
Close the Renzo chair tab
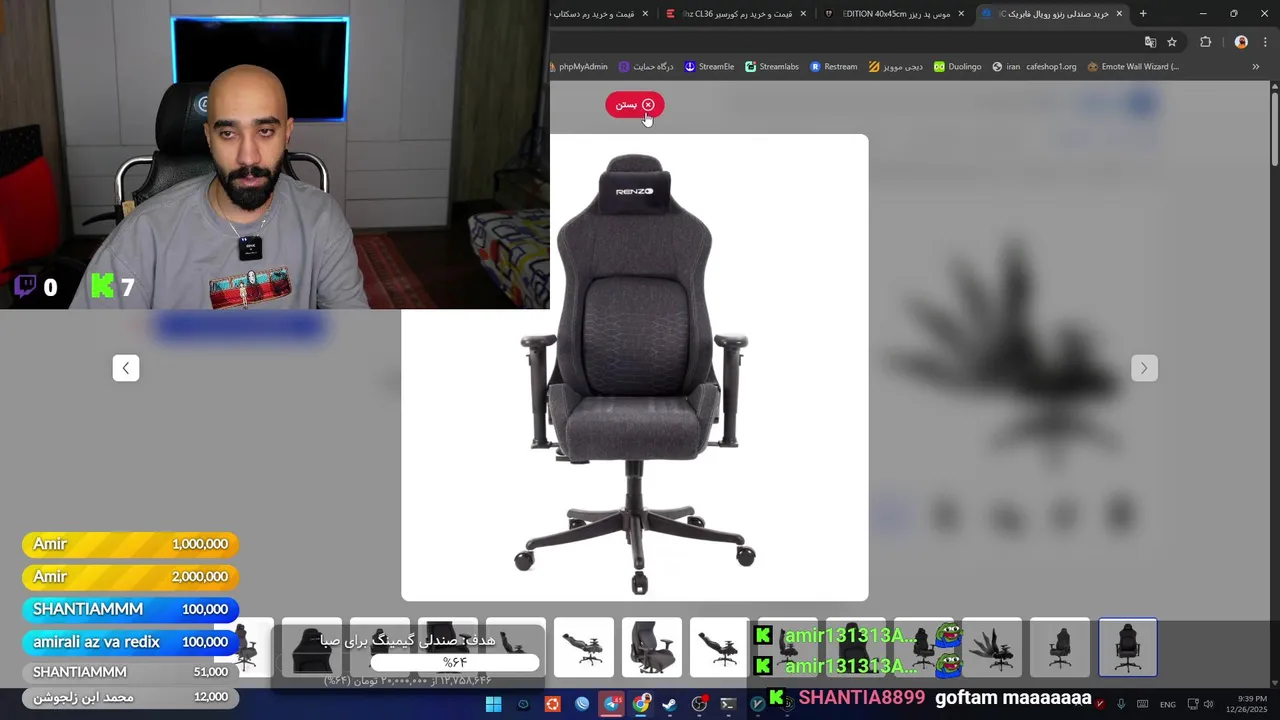[1119, 14]
